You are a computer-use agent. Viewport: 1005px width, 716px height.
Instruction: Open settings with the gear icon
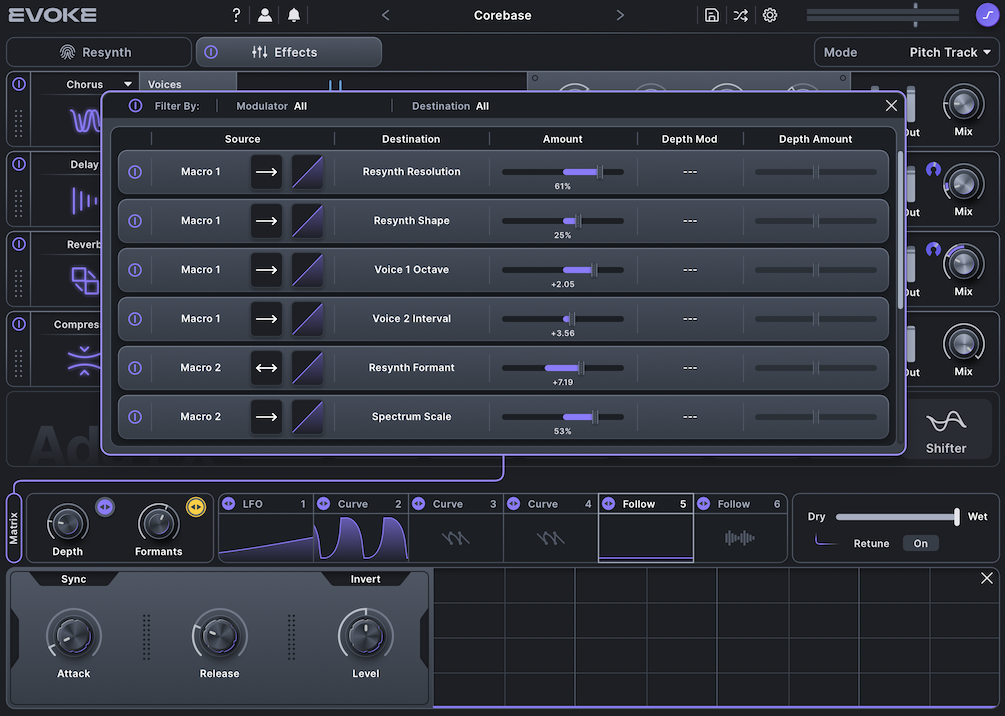(x=770, y=15)
